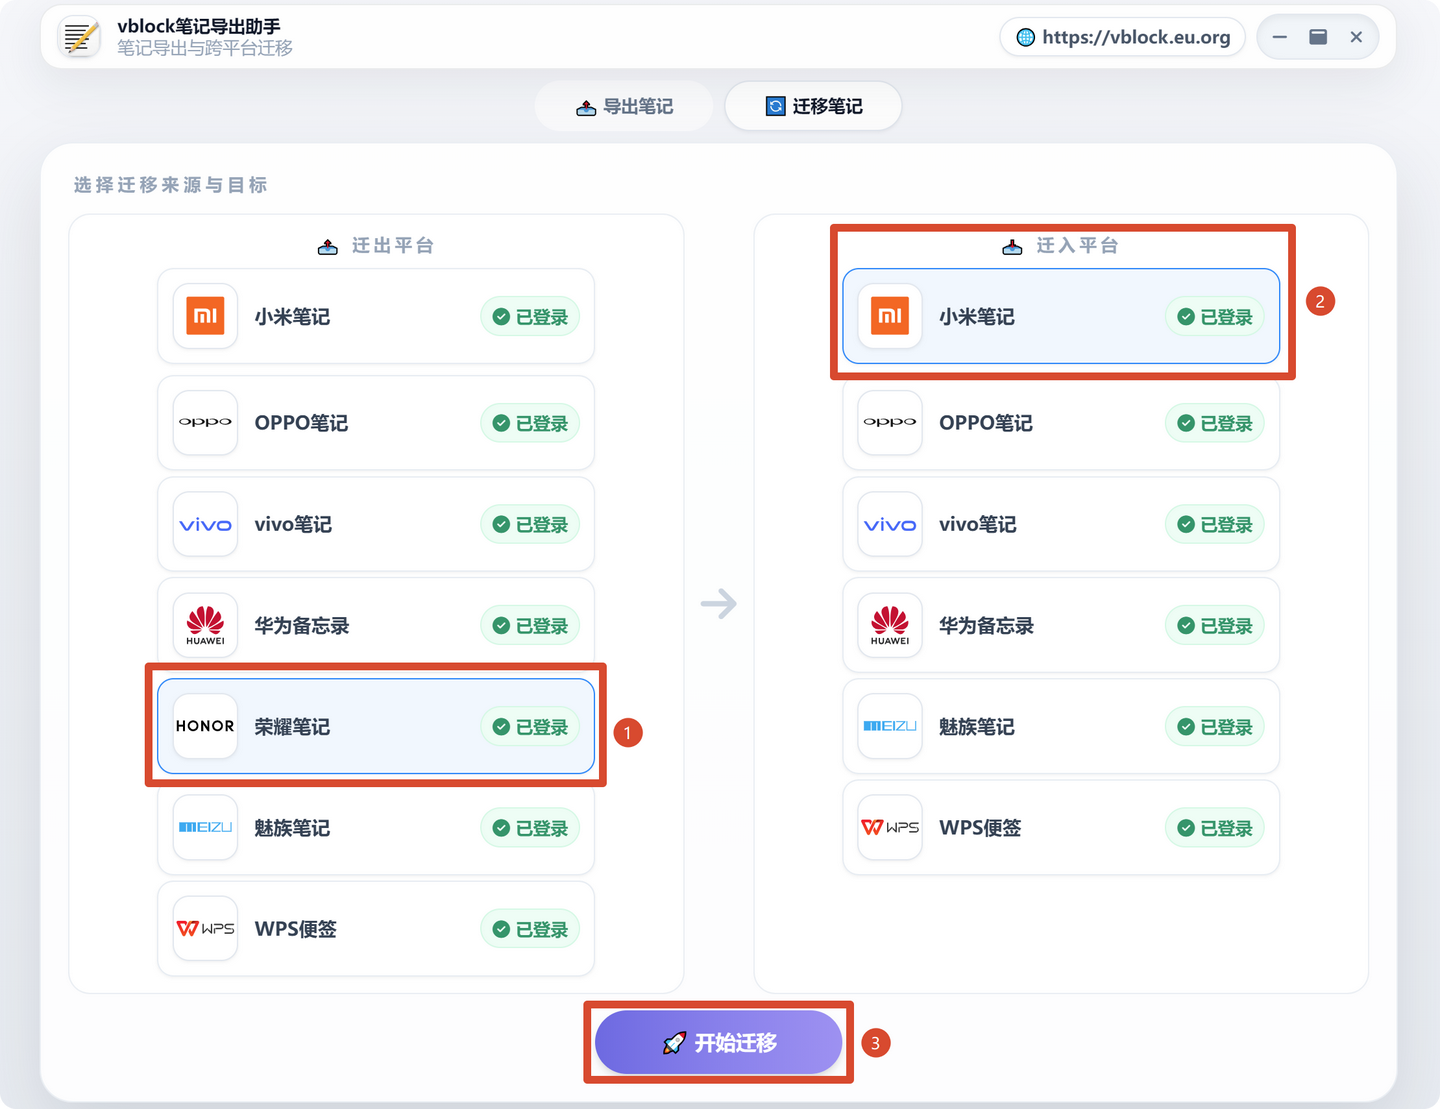Click 已登录 badge for source OPPO笔记
The image size is (1440, 1109).
tap(530, 423)
